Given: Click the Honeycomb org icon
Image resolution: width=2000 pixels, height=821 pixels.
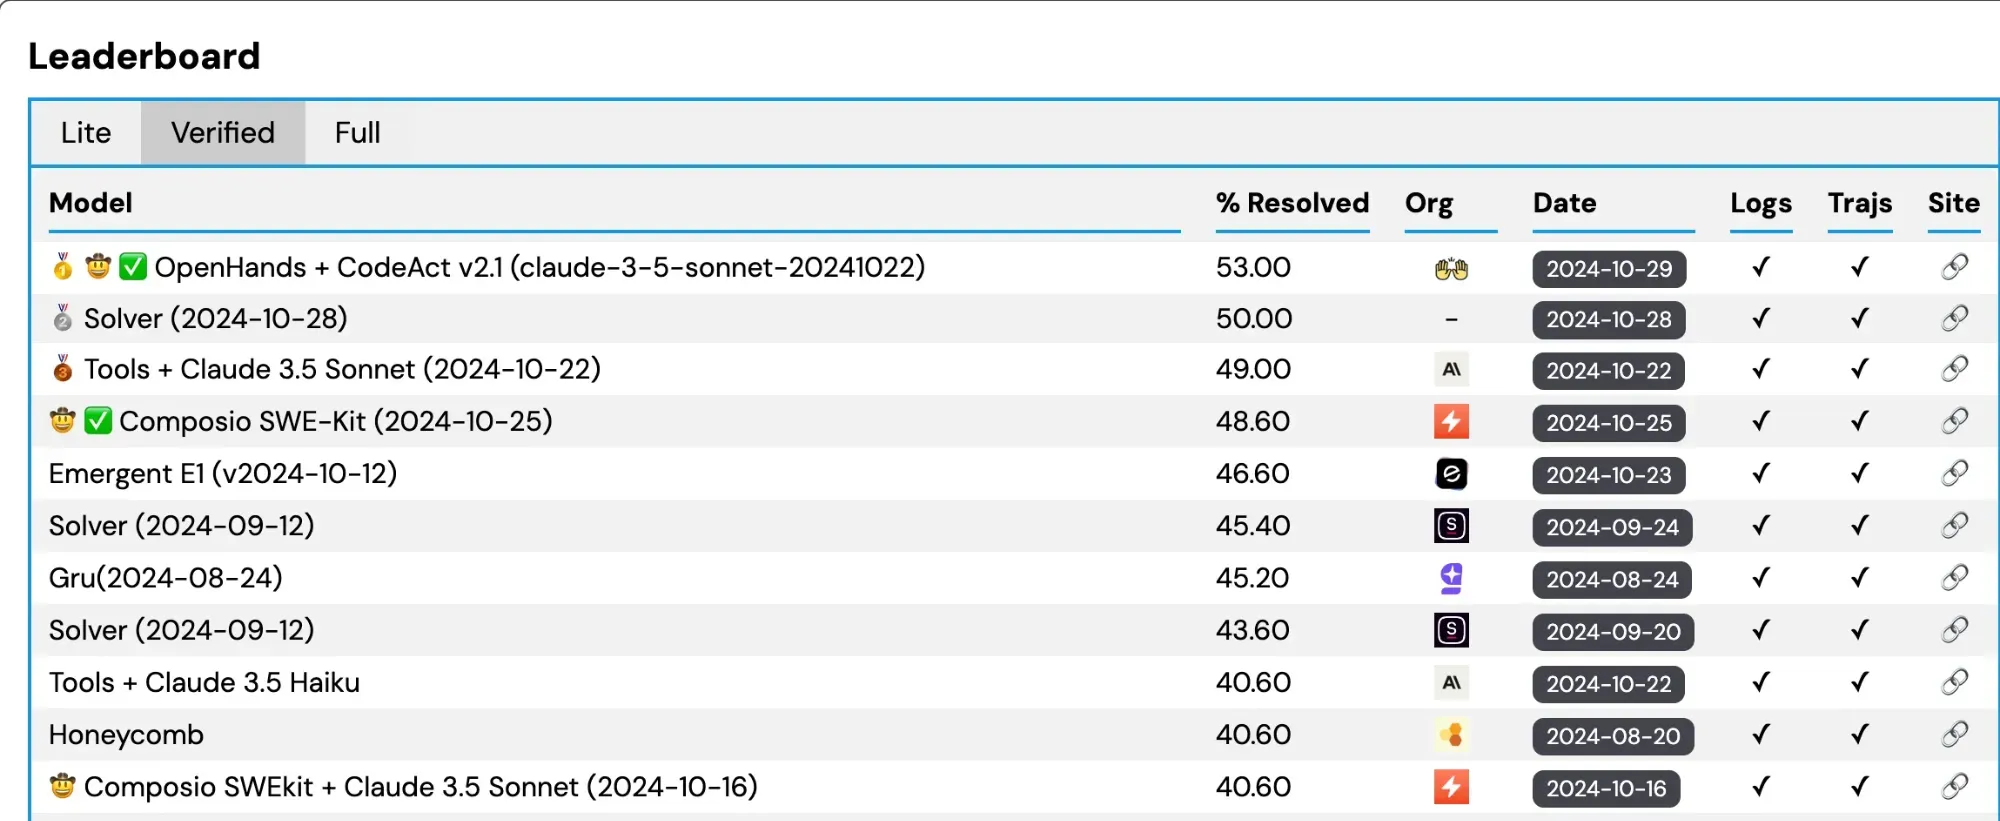Looking at the screenshot, I should pyautogui.click(x=1451, y=735).
